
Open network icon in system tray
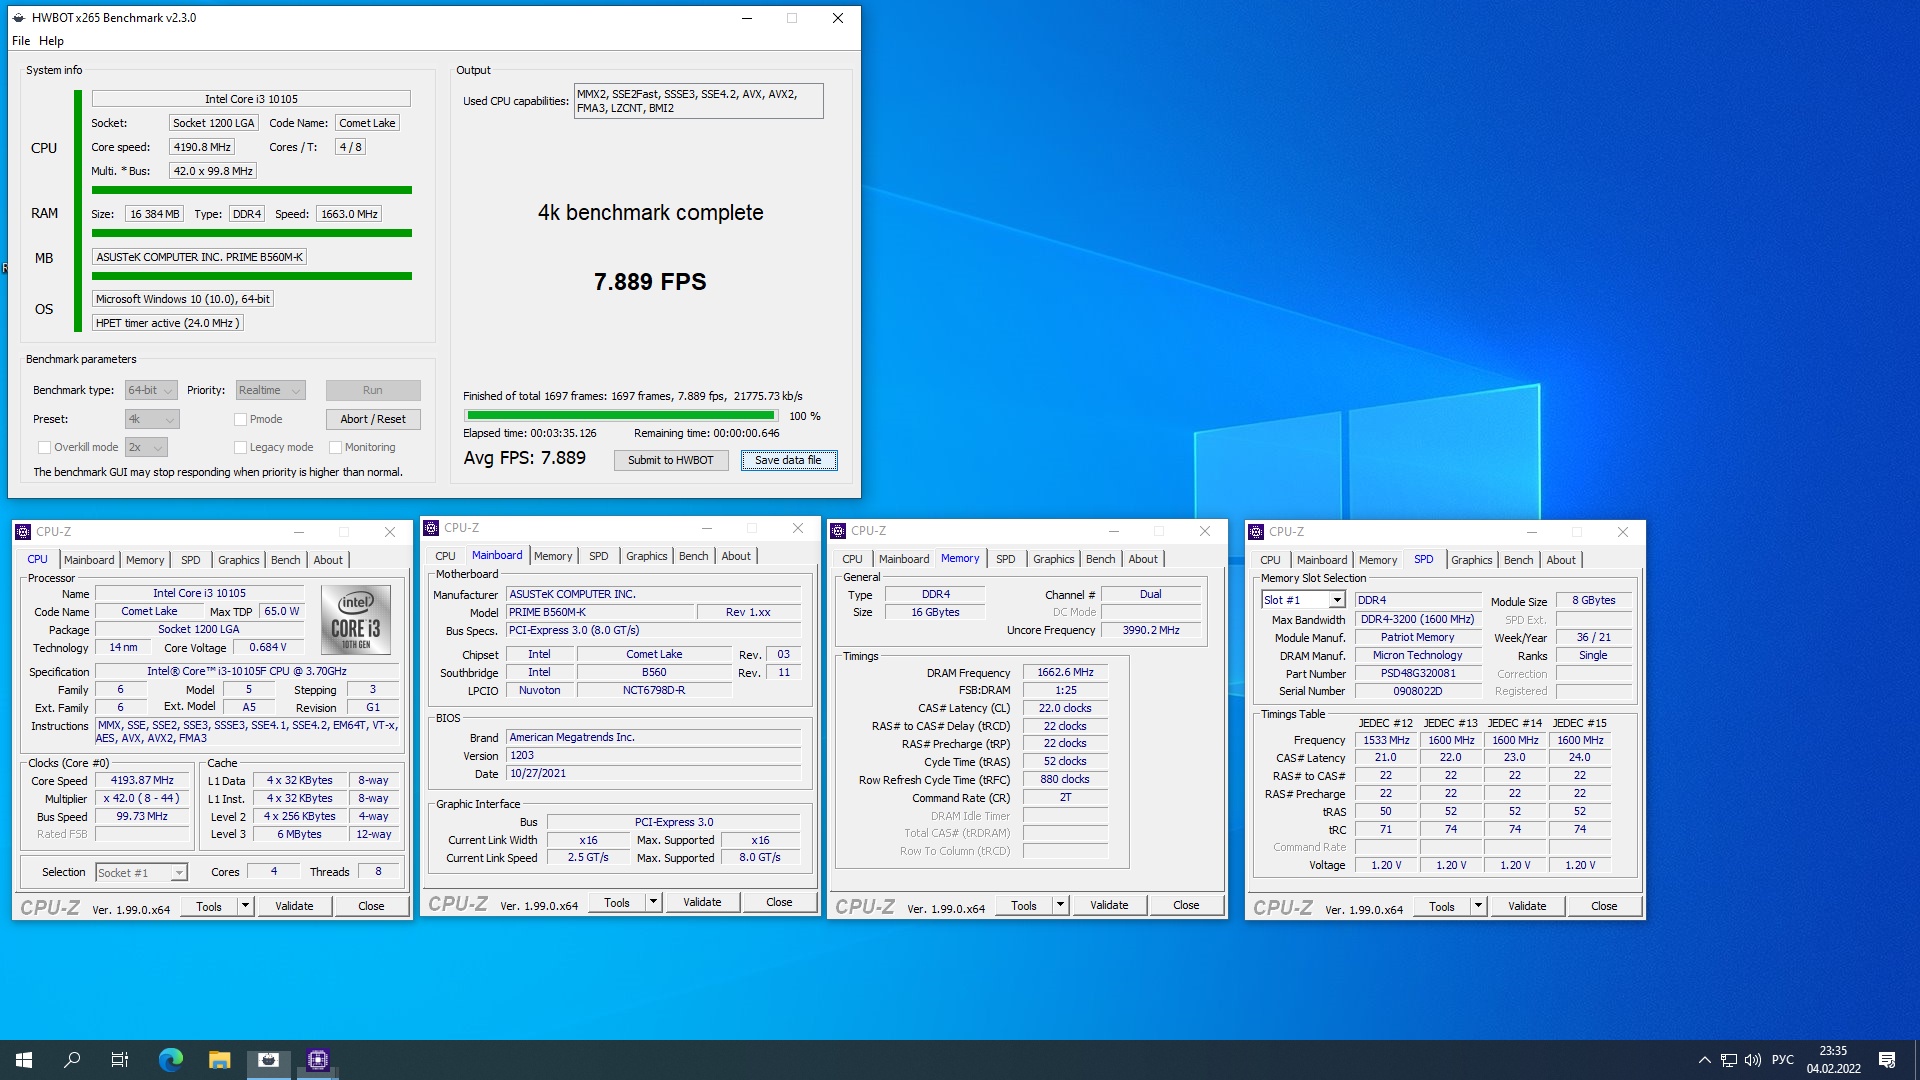(x=1728, y=1060)
